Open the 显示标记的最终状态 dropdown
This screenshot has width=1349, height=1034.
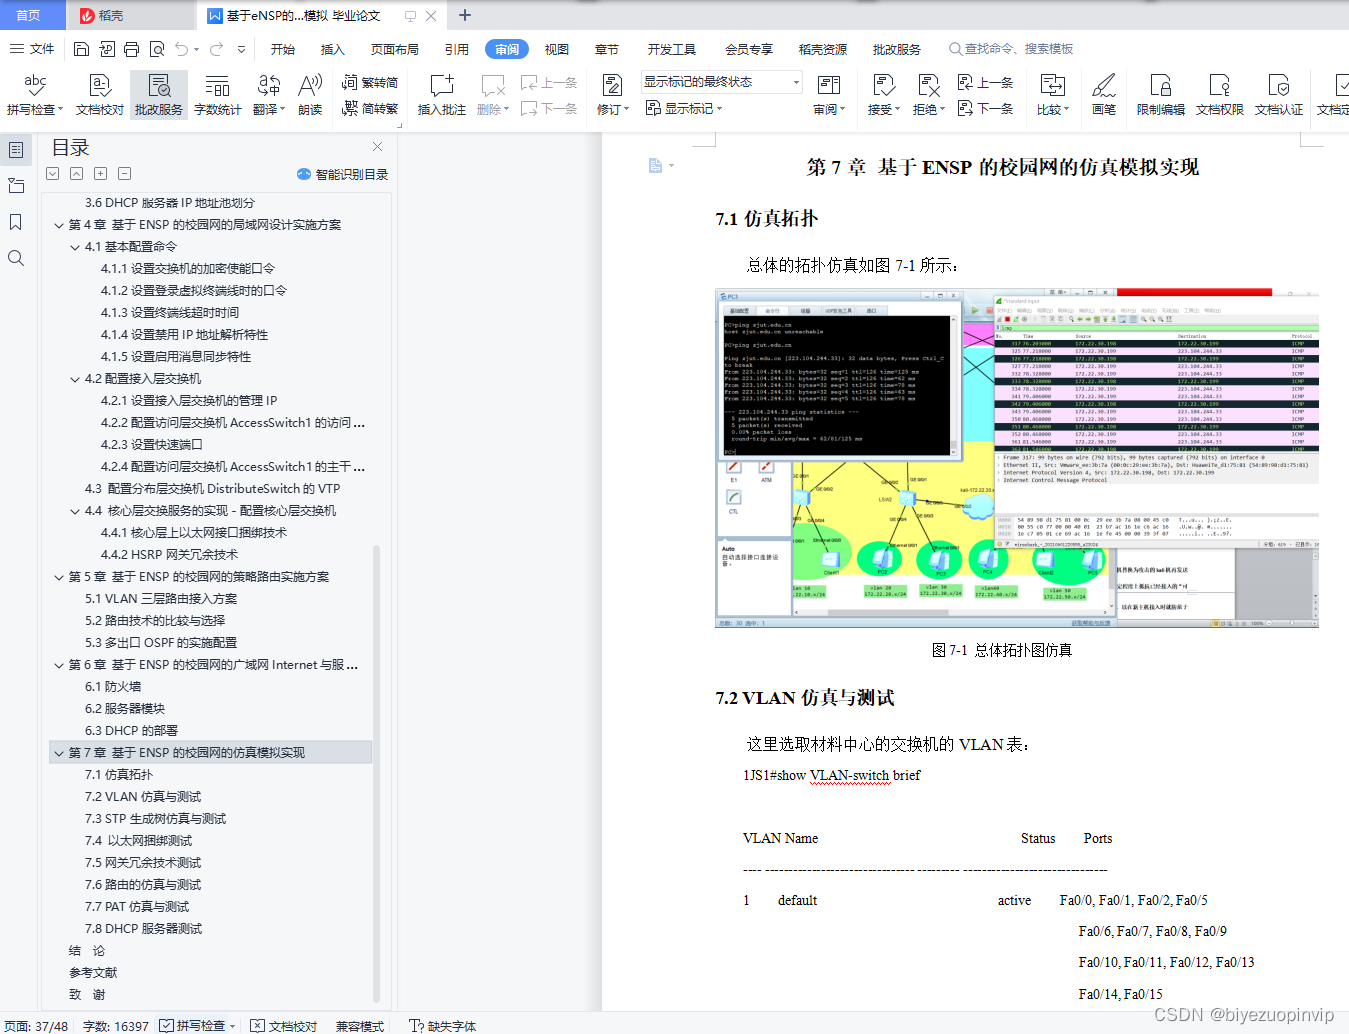[x=720, y=82]
